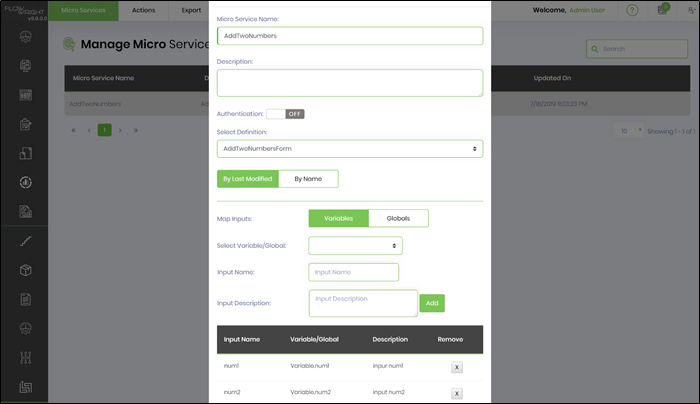This screenshot has height=404, width=700.
Task: Switch Map Inputs to Globals
Action: pos(398,218)
